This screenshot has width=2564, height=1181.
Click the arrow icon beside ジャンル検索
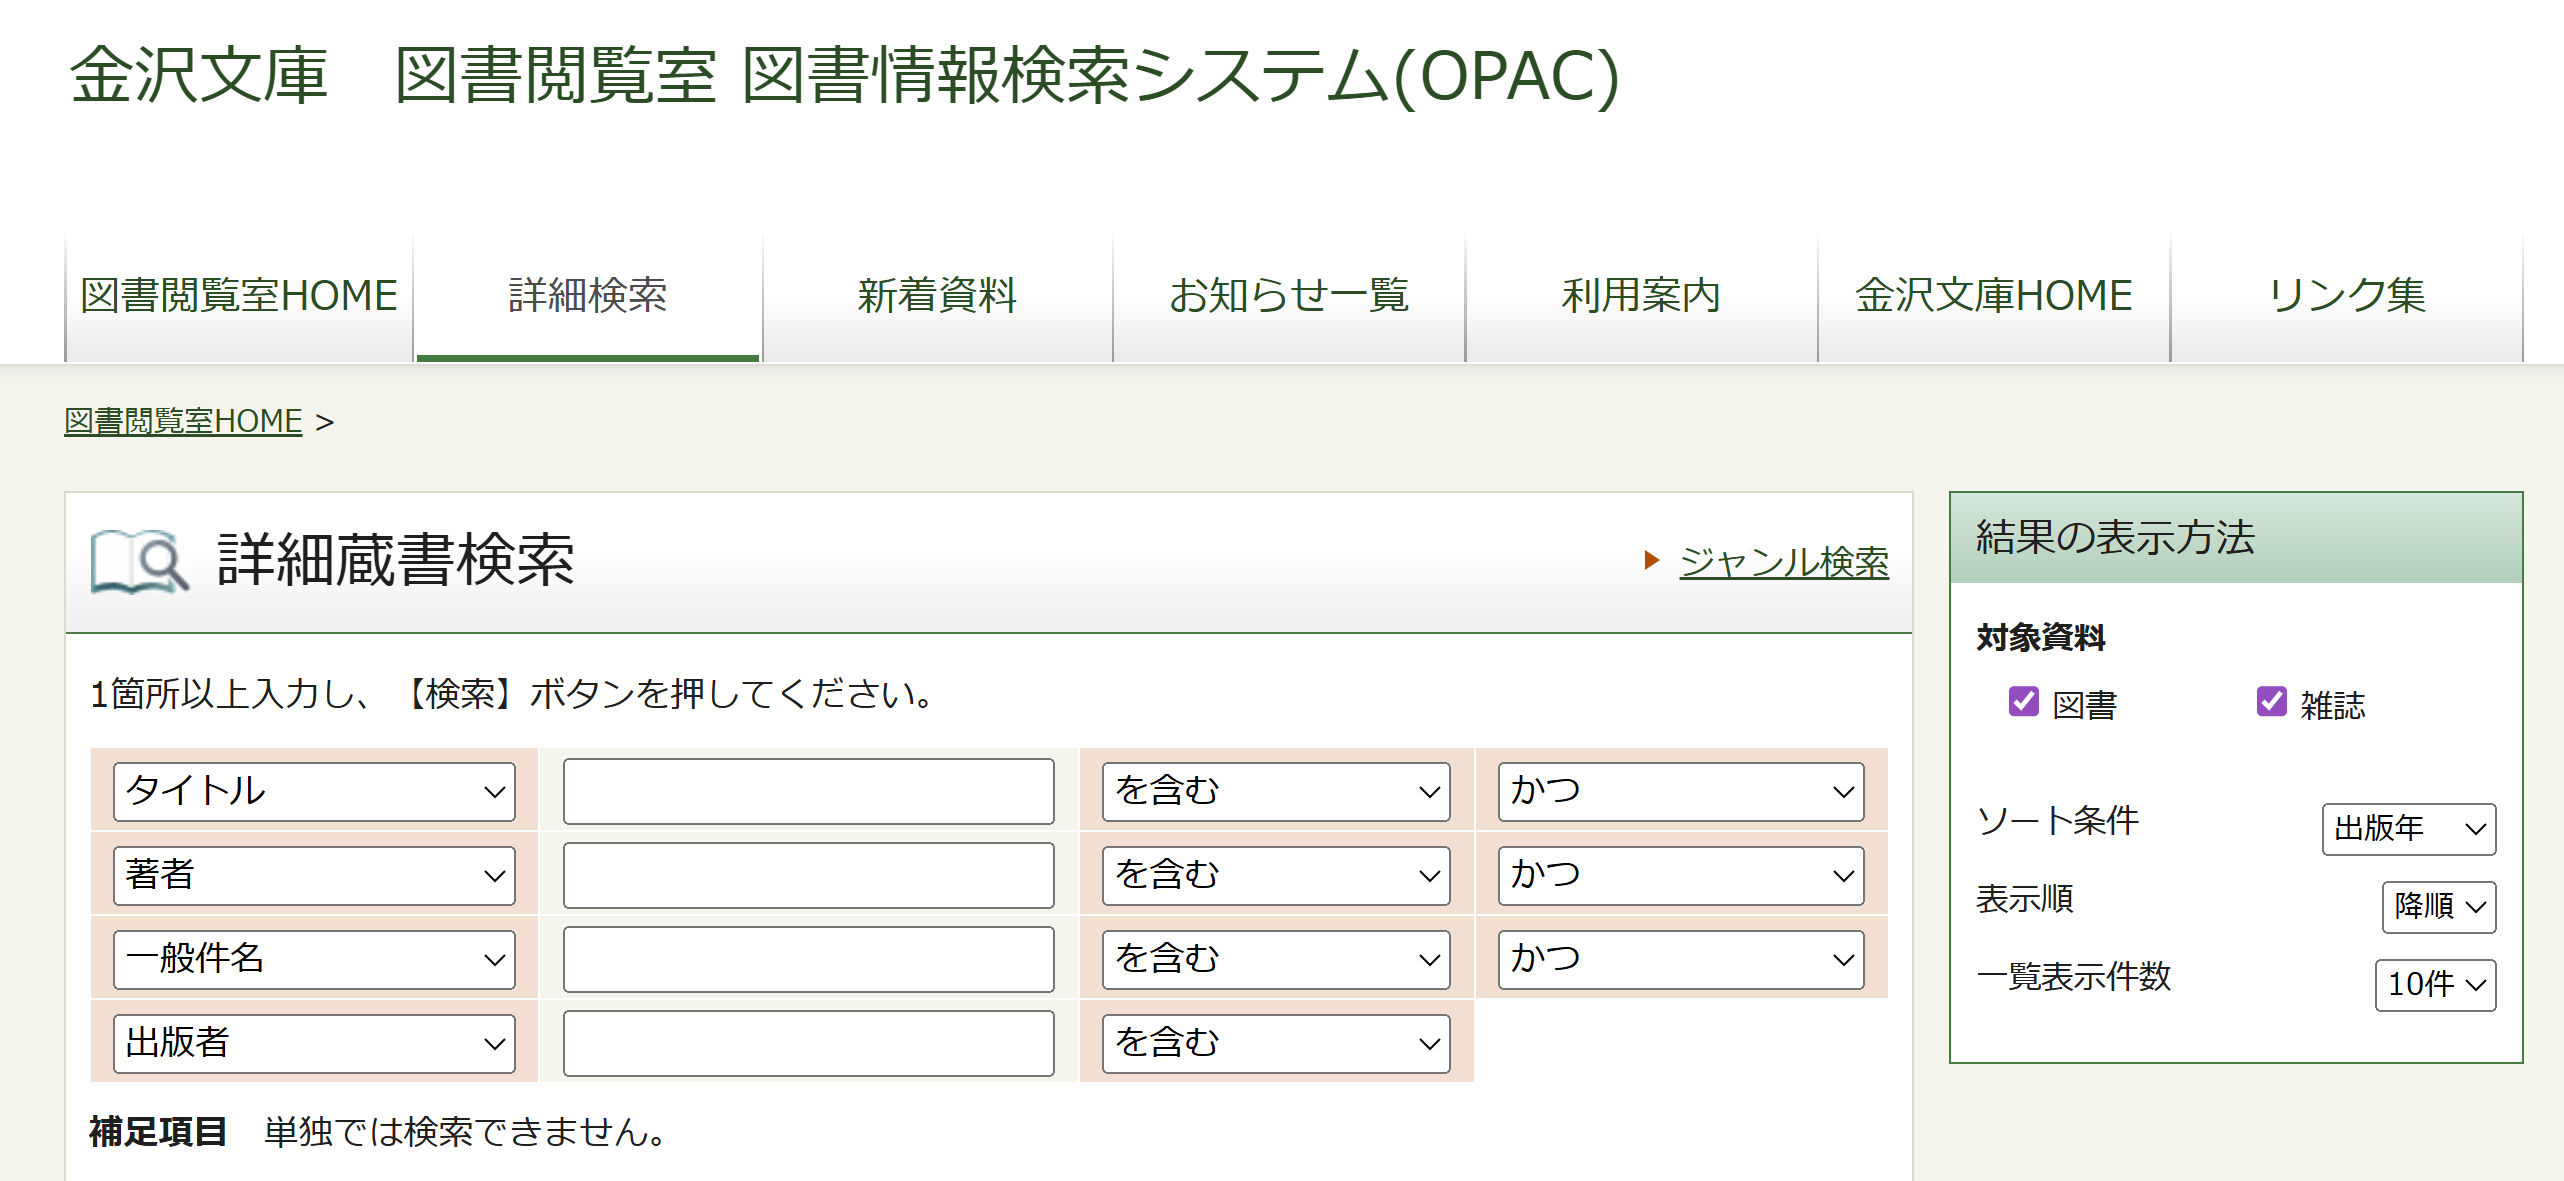[1653, 561]
